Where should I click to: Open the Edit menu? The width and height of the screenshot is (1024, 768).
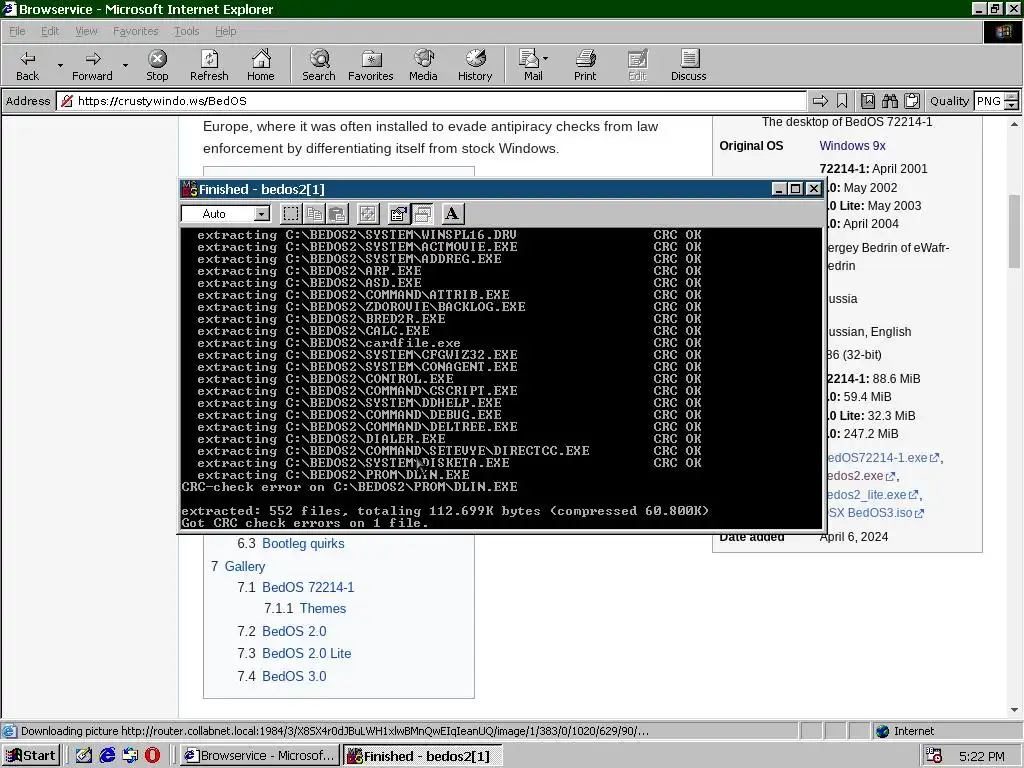coord(50,31)
